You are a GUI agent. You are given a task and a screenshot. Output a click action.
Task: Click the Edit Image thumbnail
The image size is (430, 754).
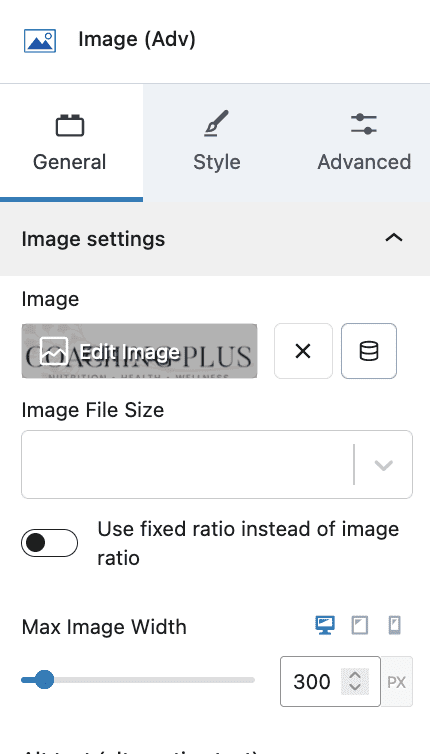click(139, 351)
